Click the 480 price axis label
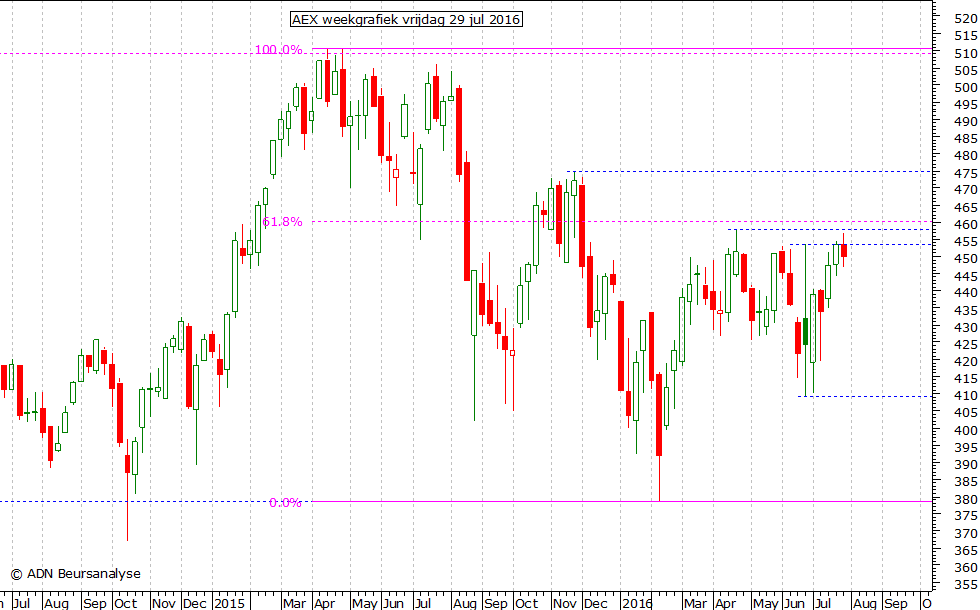980x610 pixels. pyautogui.click(x=966, y=156)
